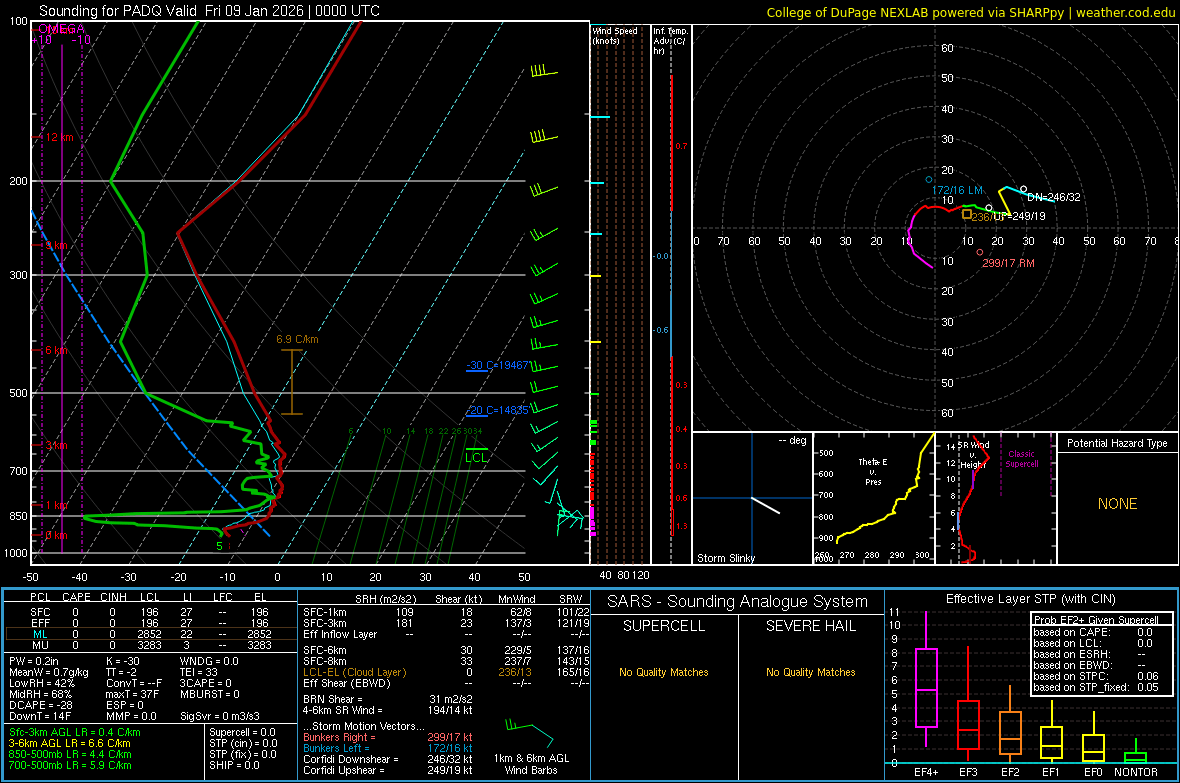Click the Theta-E v. Pres inset label
Viewport: 1180px width, 783px height.
coord(873,471)
